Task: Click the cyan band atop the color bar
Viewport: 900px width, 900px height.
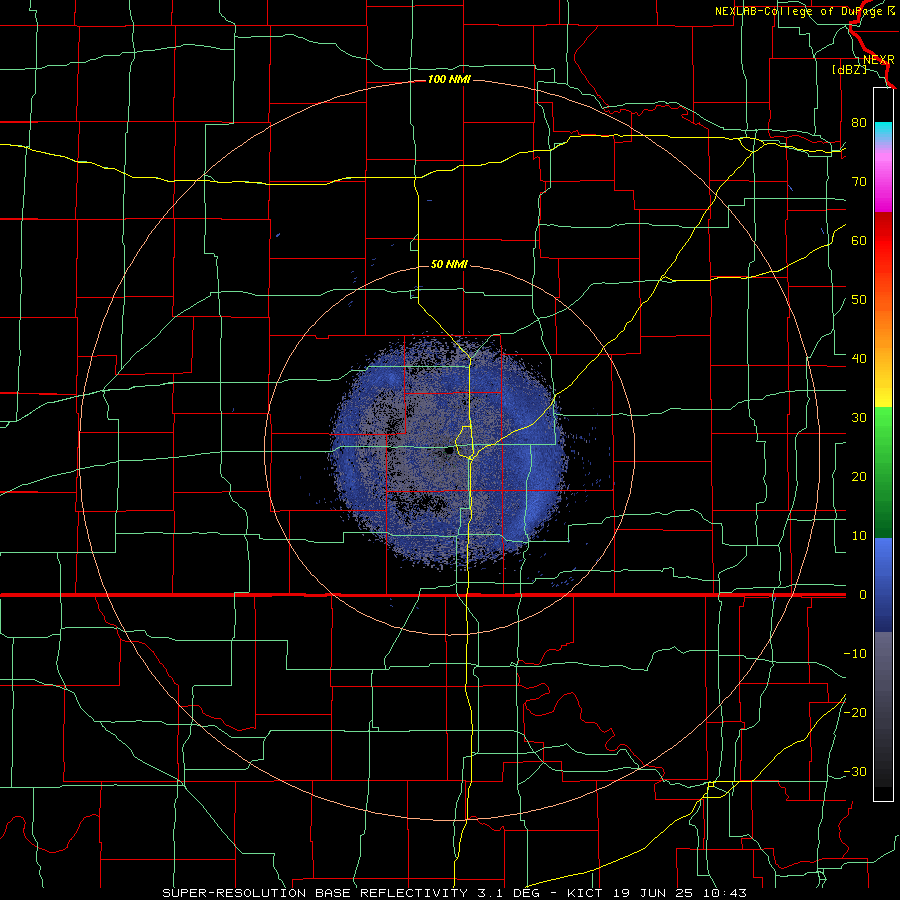Action: coord(883,132)
